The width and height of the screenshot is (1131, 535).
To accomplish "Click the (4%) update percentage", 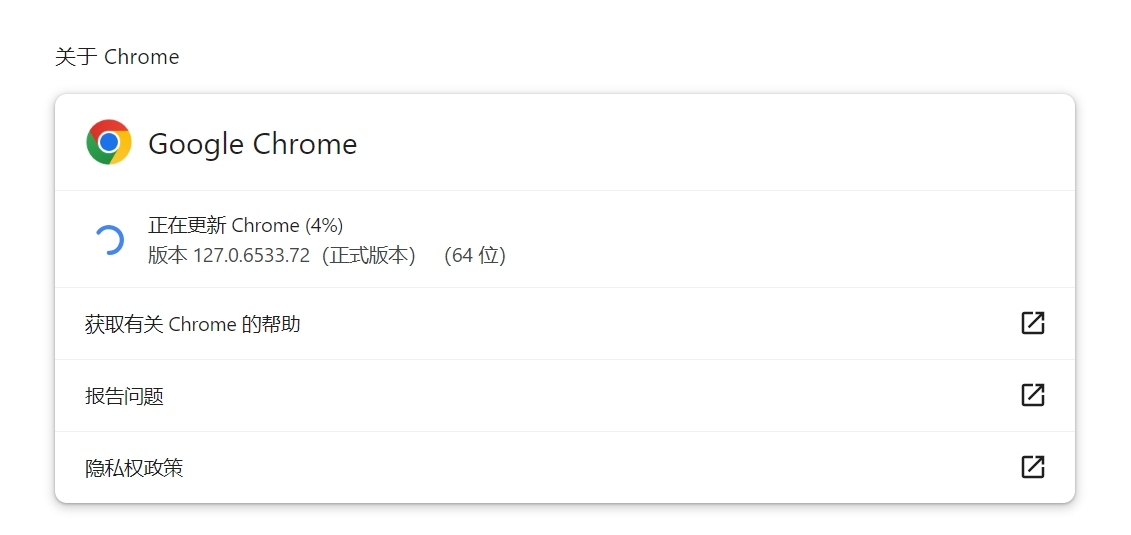I will [324, 225].
